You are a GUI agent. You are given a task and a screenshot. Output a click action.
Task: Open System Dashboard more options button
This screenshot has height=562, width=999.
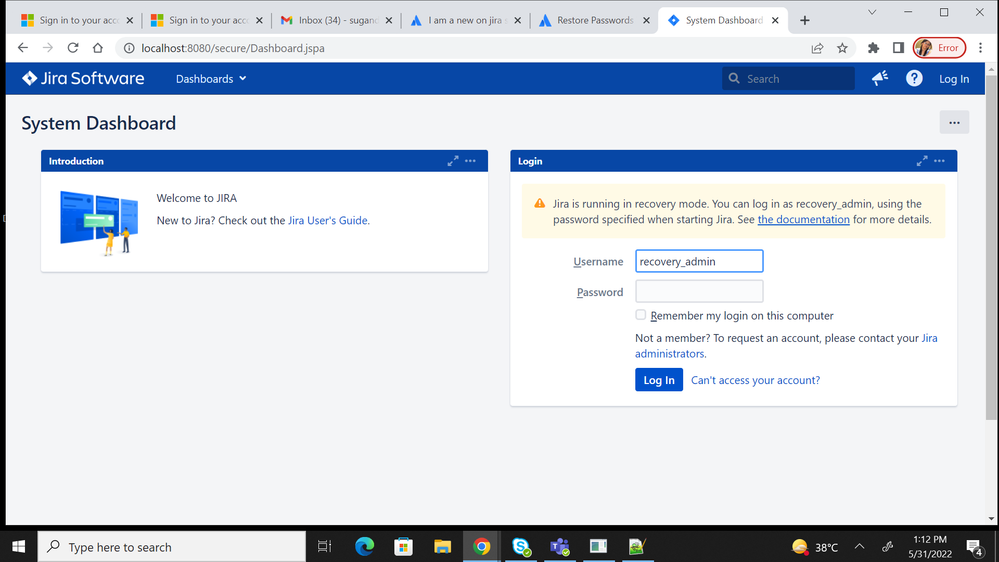(x=954, y=122)
